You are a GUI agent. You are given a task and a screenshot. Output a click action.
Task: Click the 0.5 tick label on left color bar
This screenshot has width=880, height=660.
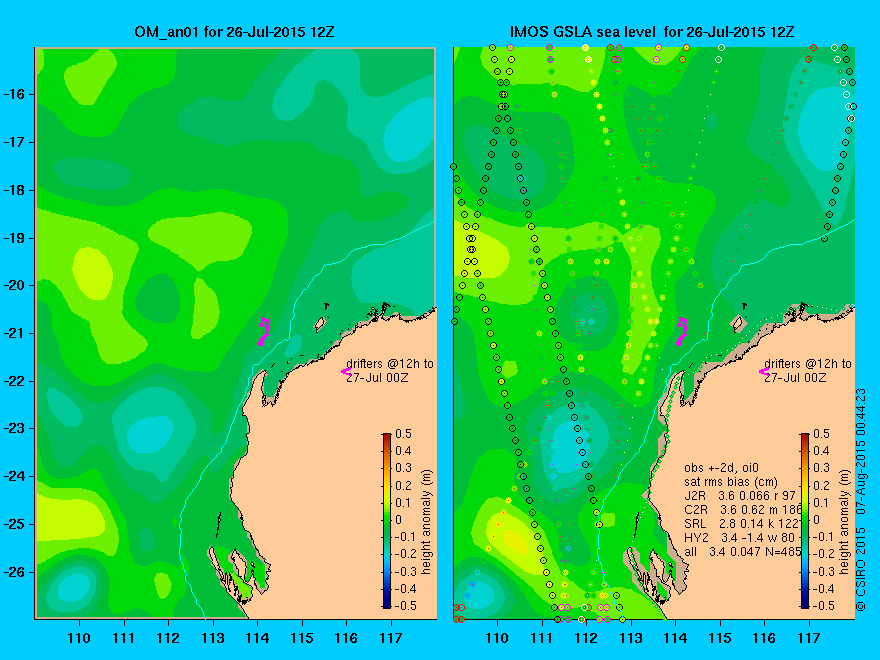point(404,434)
